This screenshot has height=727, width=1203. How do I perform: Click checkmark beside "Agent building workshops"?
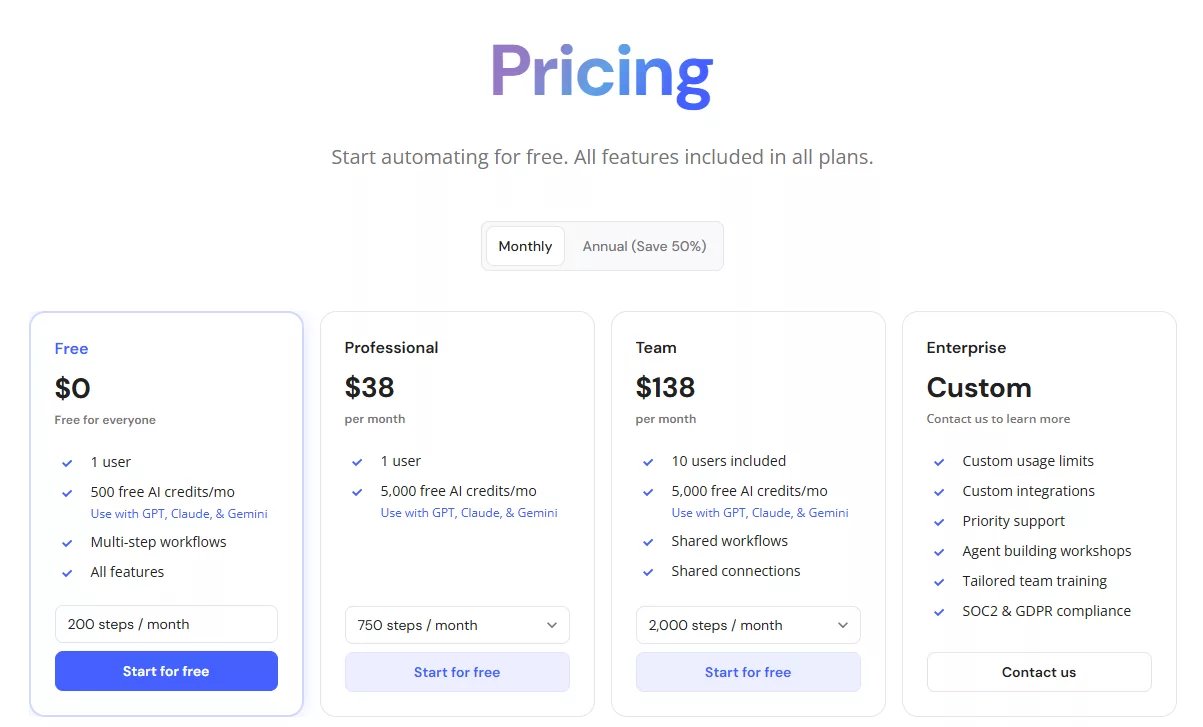(939, 552)
